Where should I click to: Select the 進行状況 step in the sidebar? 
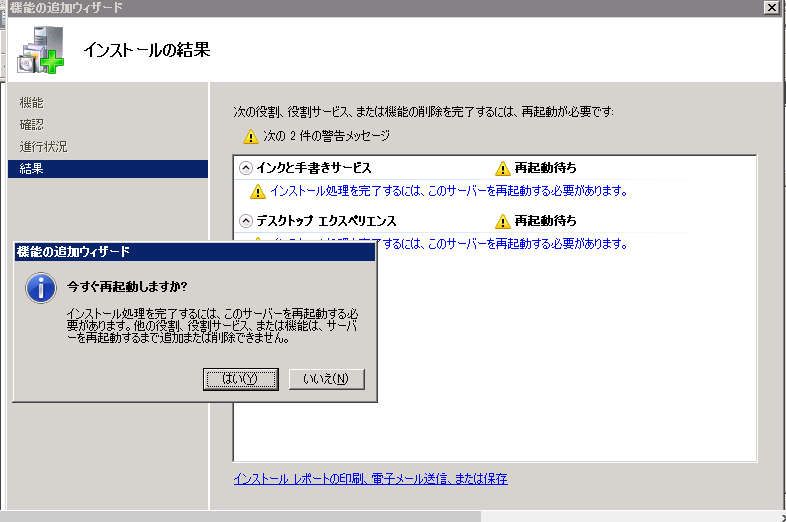pyautogui.click(x=43, y=147)
